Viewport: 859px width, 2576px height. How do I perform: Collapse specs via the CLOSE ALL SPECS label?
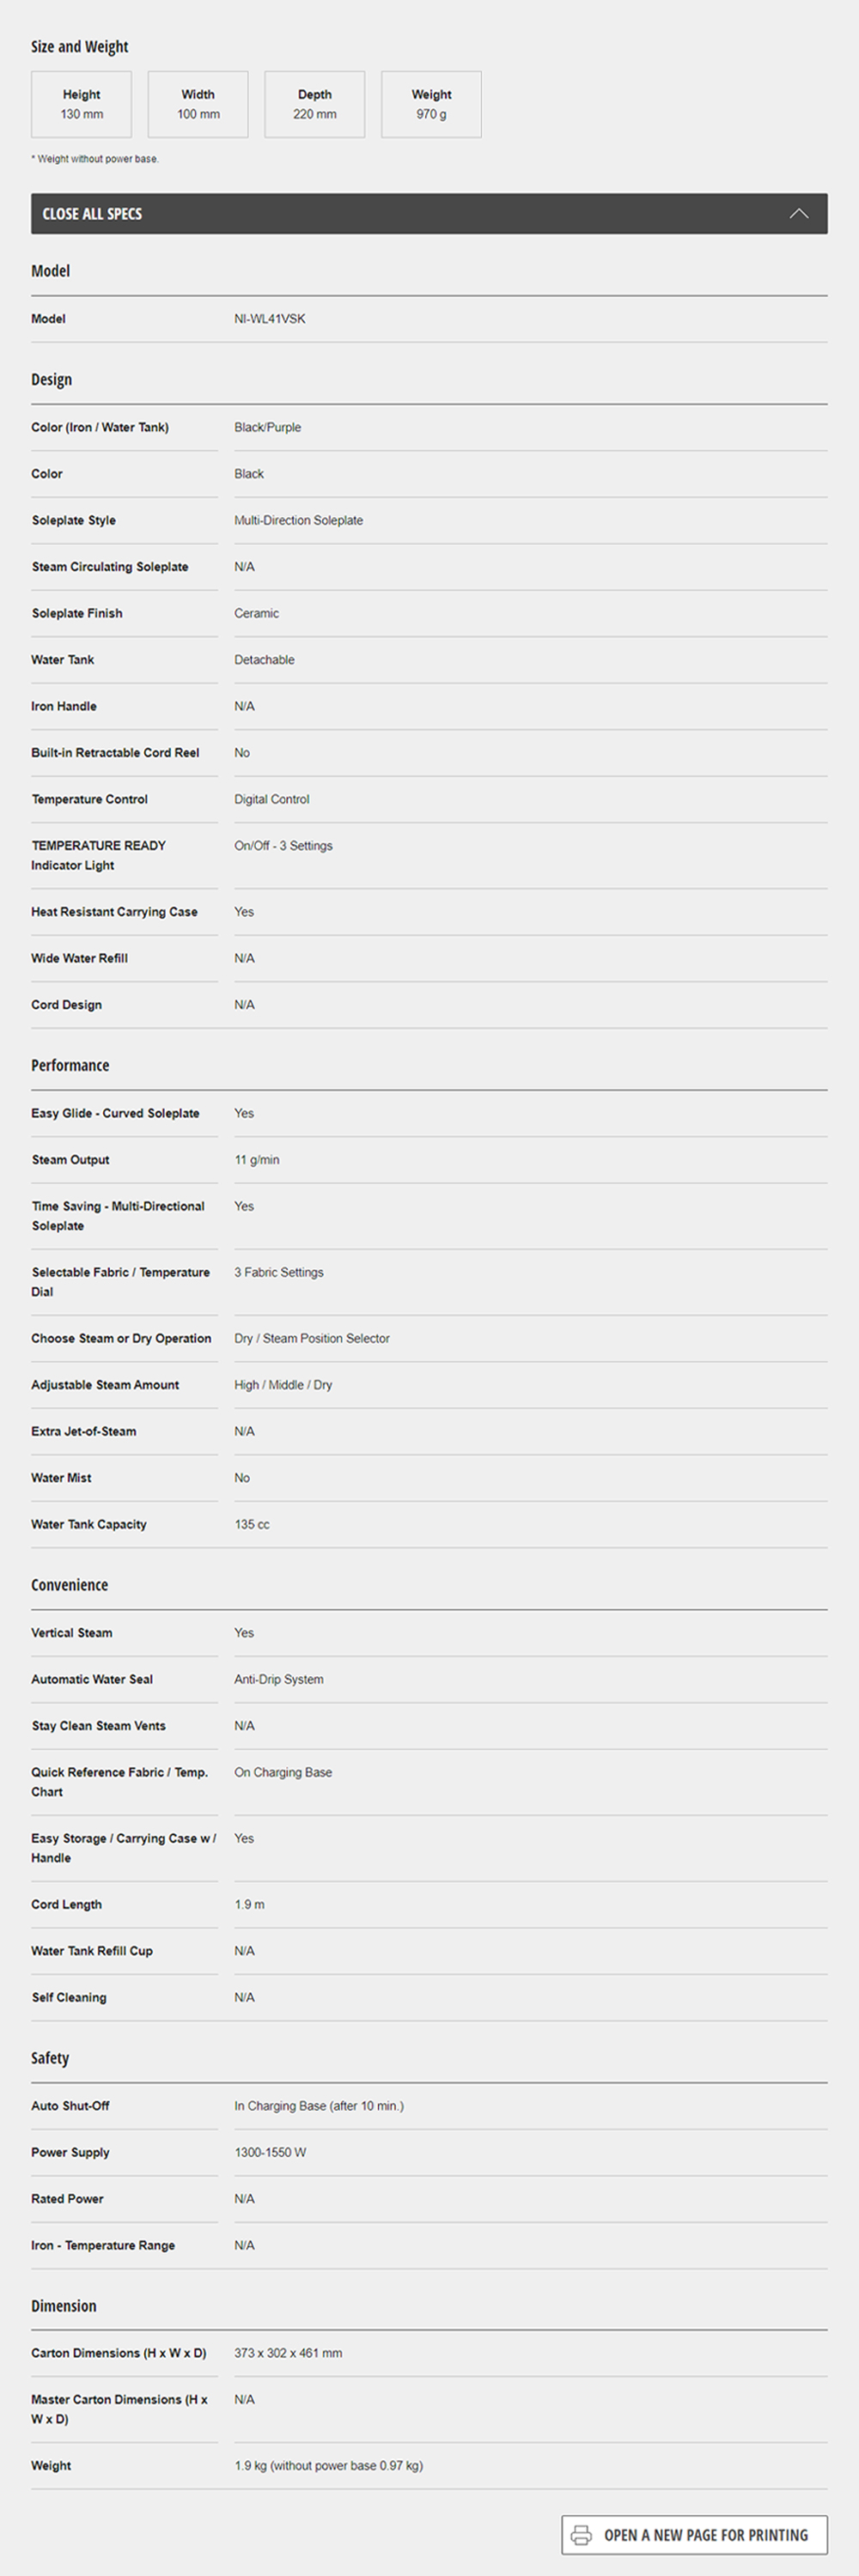tap(92, 214)
